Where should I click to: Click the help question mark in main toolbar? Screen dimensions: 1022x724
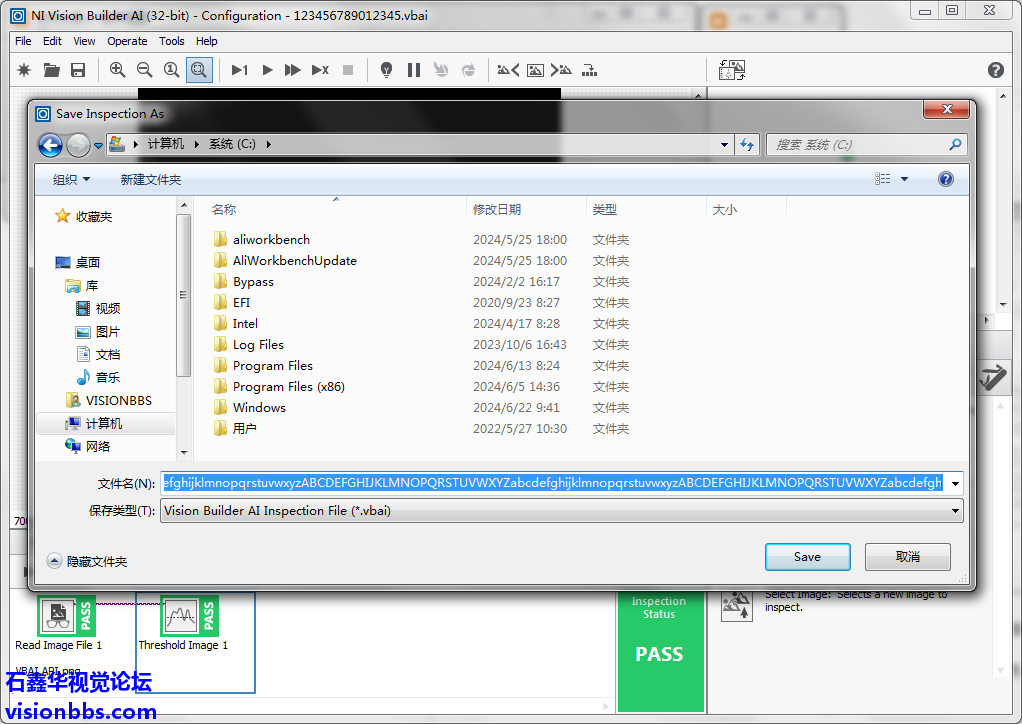click(x=995, y=70)
